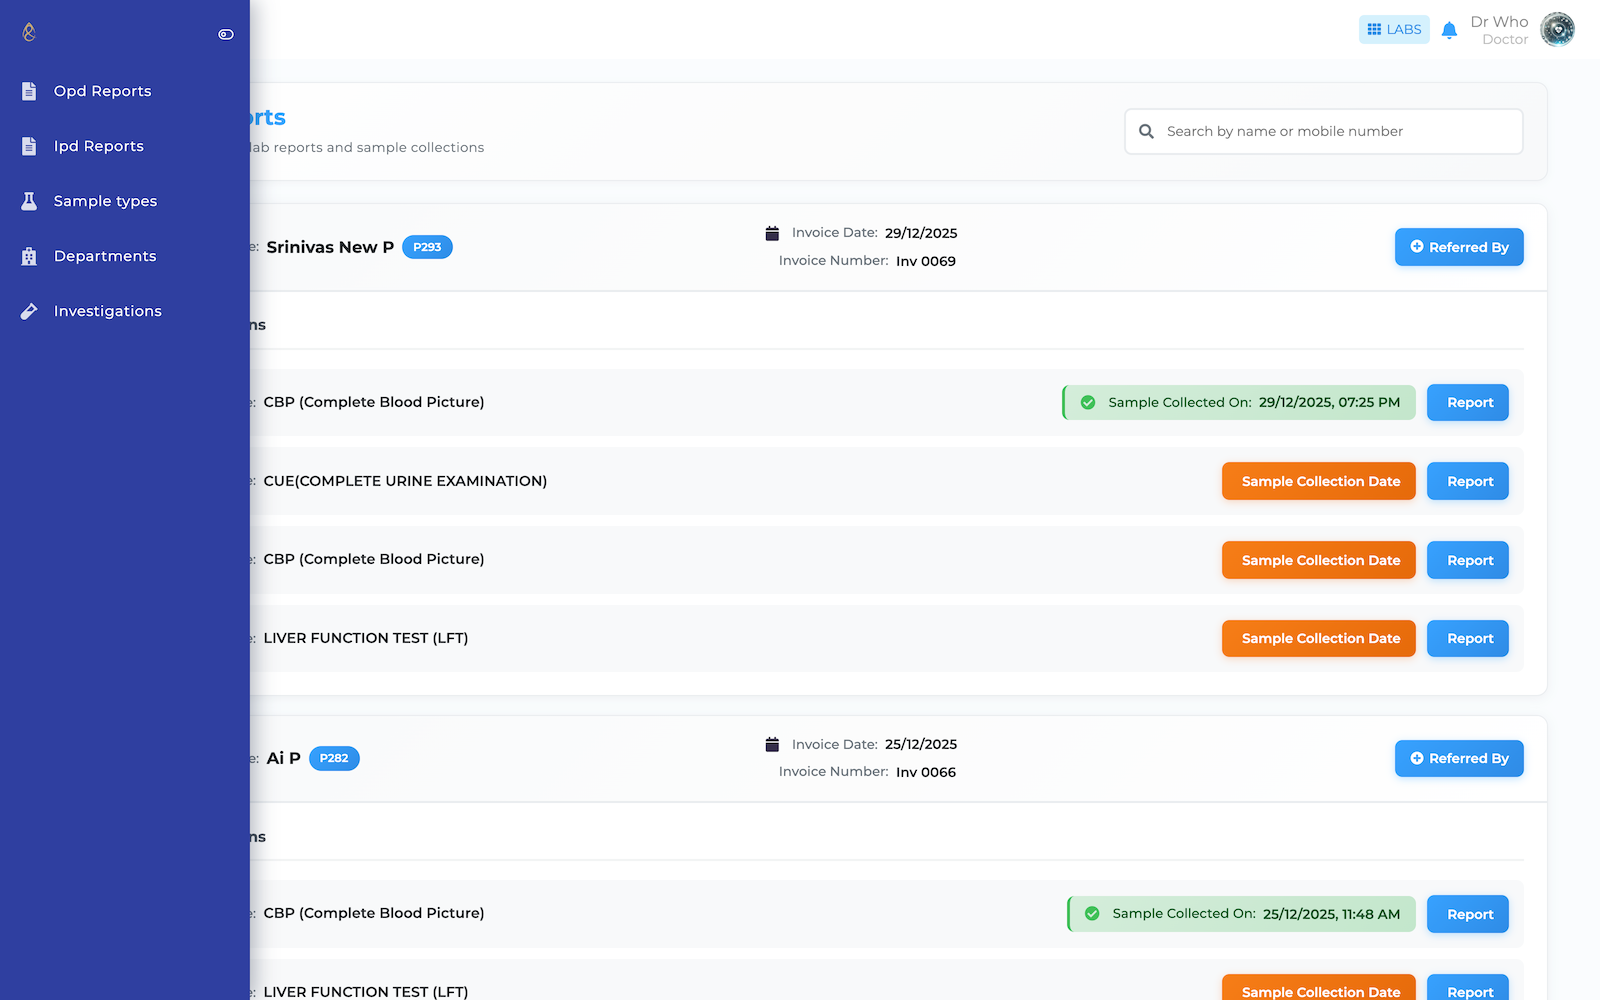Open the LABS module switcher
This screenshot has height=1000, width=1600.
(1394, 30)
